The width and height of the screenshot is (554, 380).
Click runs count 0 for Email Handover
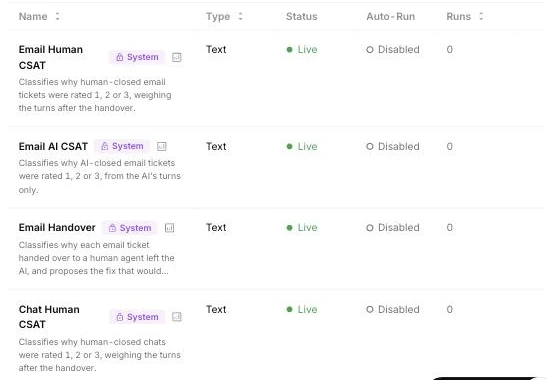click(x=449, y=227)
